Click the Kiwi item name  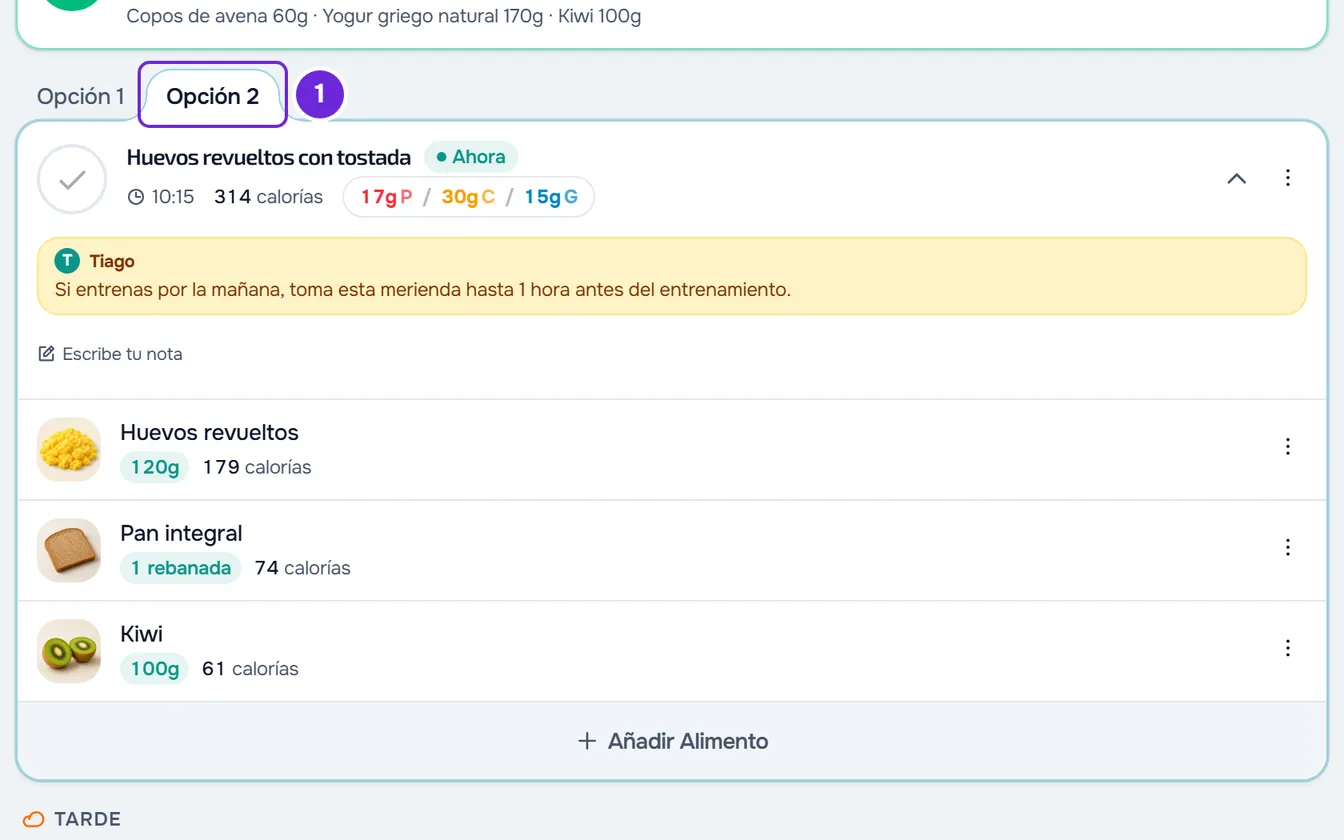(142, 634)
